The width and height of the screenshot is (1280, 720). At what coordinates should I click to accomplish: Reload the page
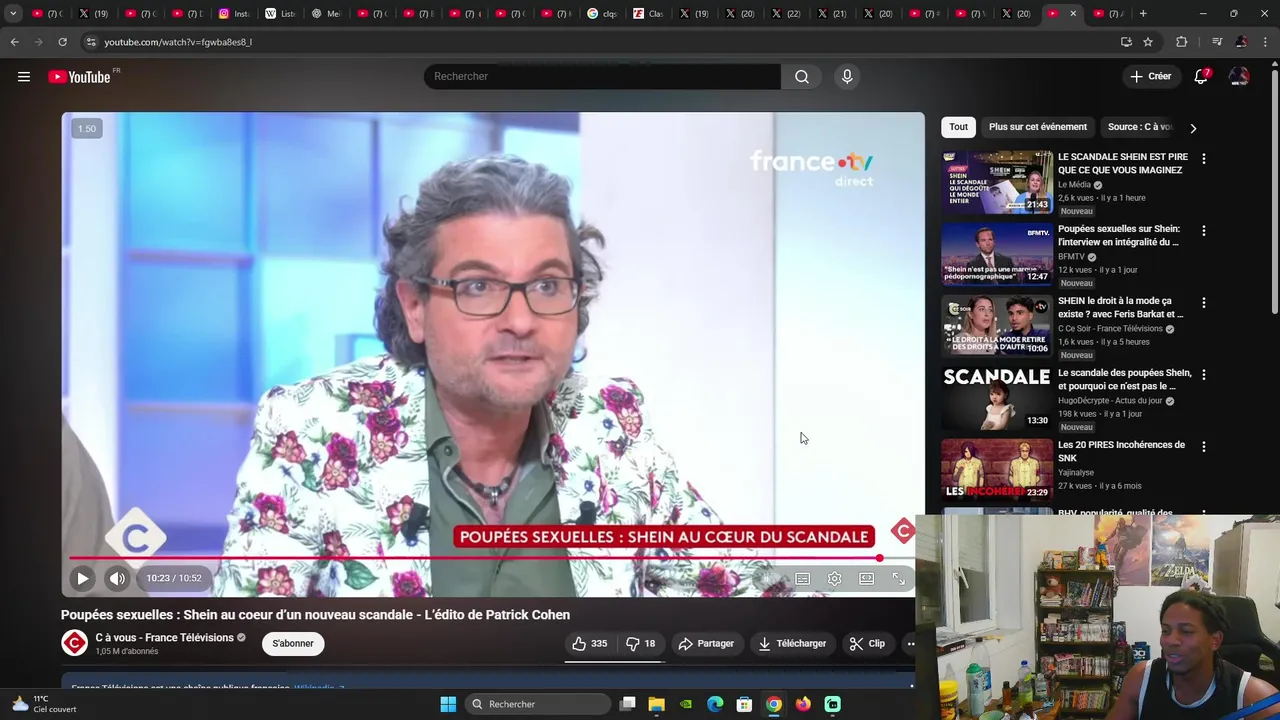coord(62,42)
